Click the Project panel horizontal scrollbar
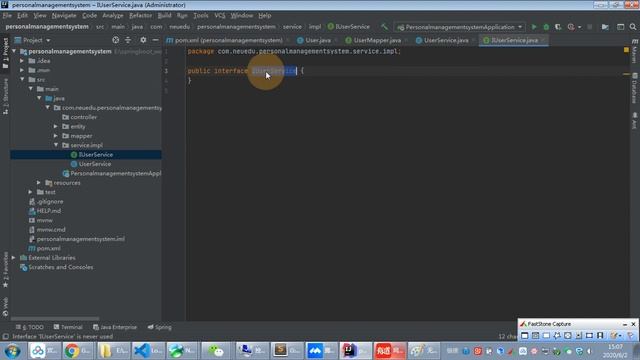This screenshot has height=360, width=640. (55, 318)
